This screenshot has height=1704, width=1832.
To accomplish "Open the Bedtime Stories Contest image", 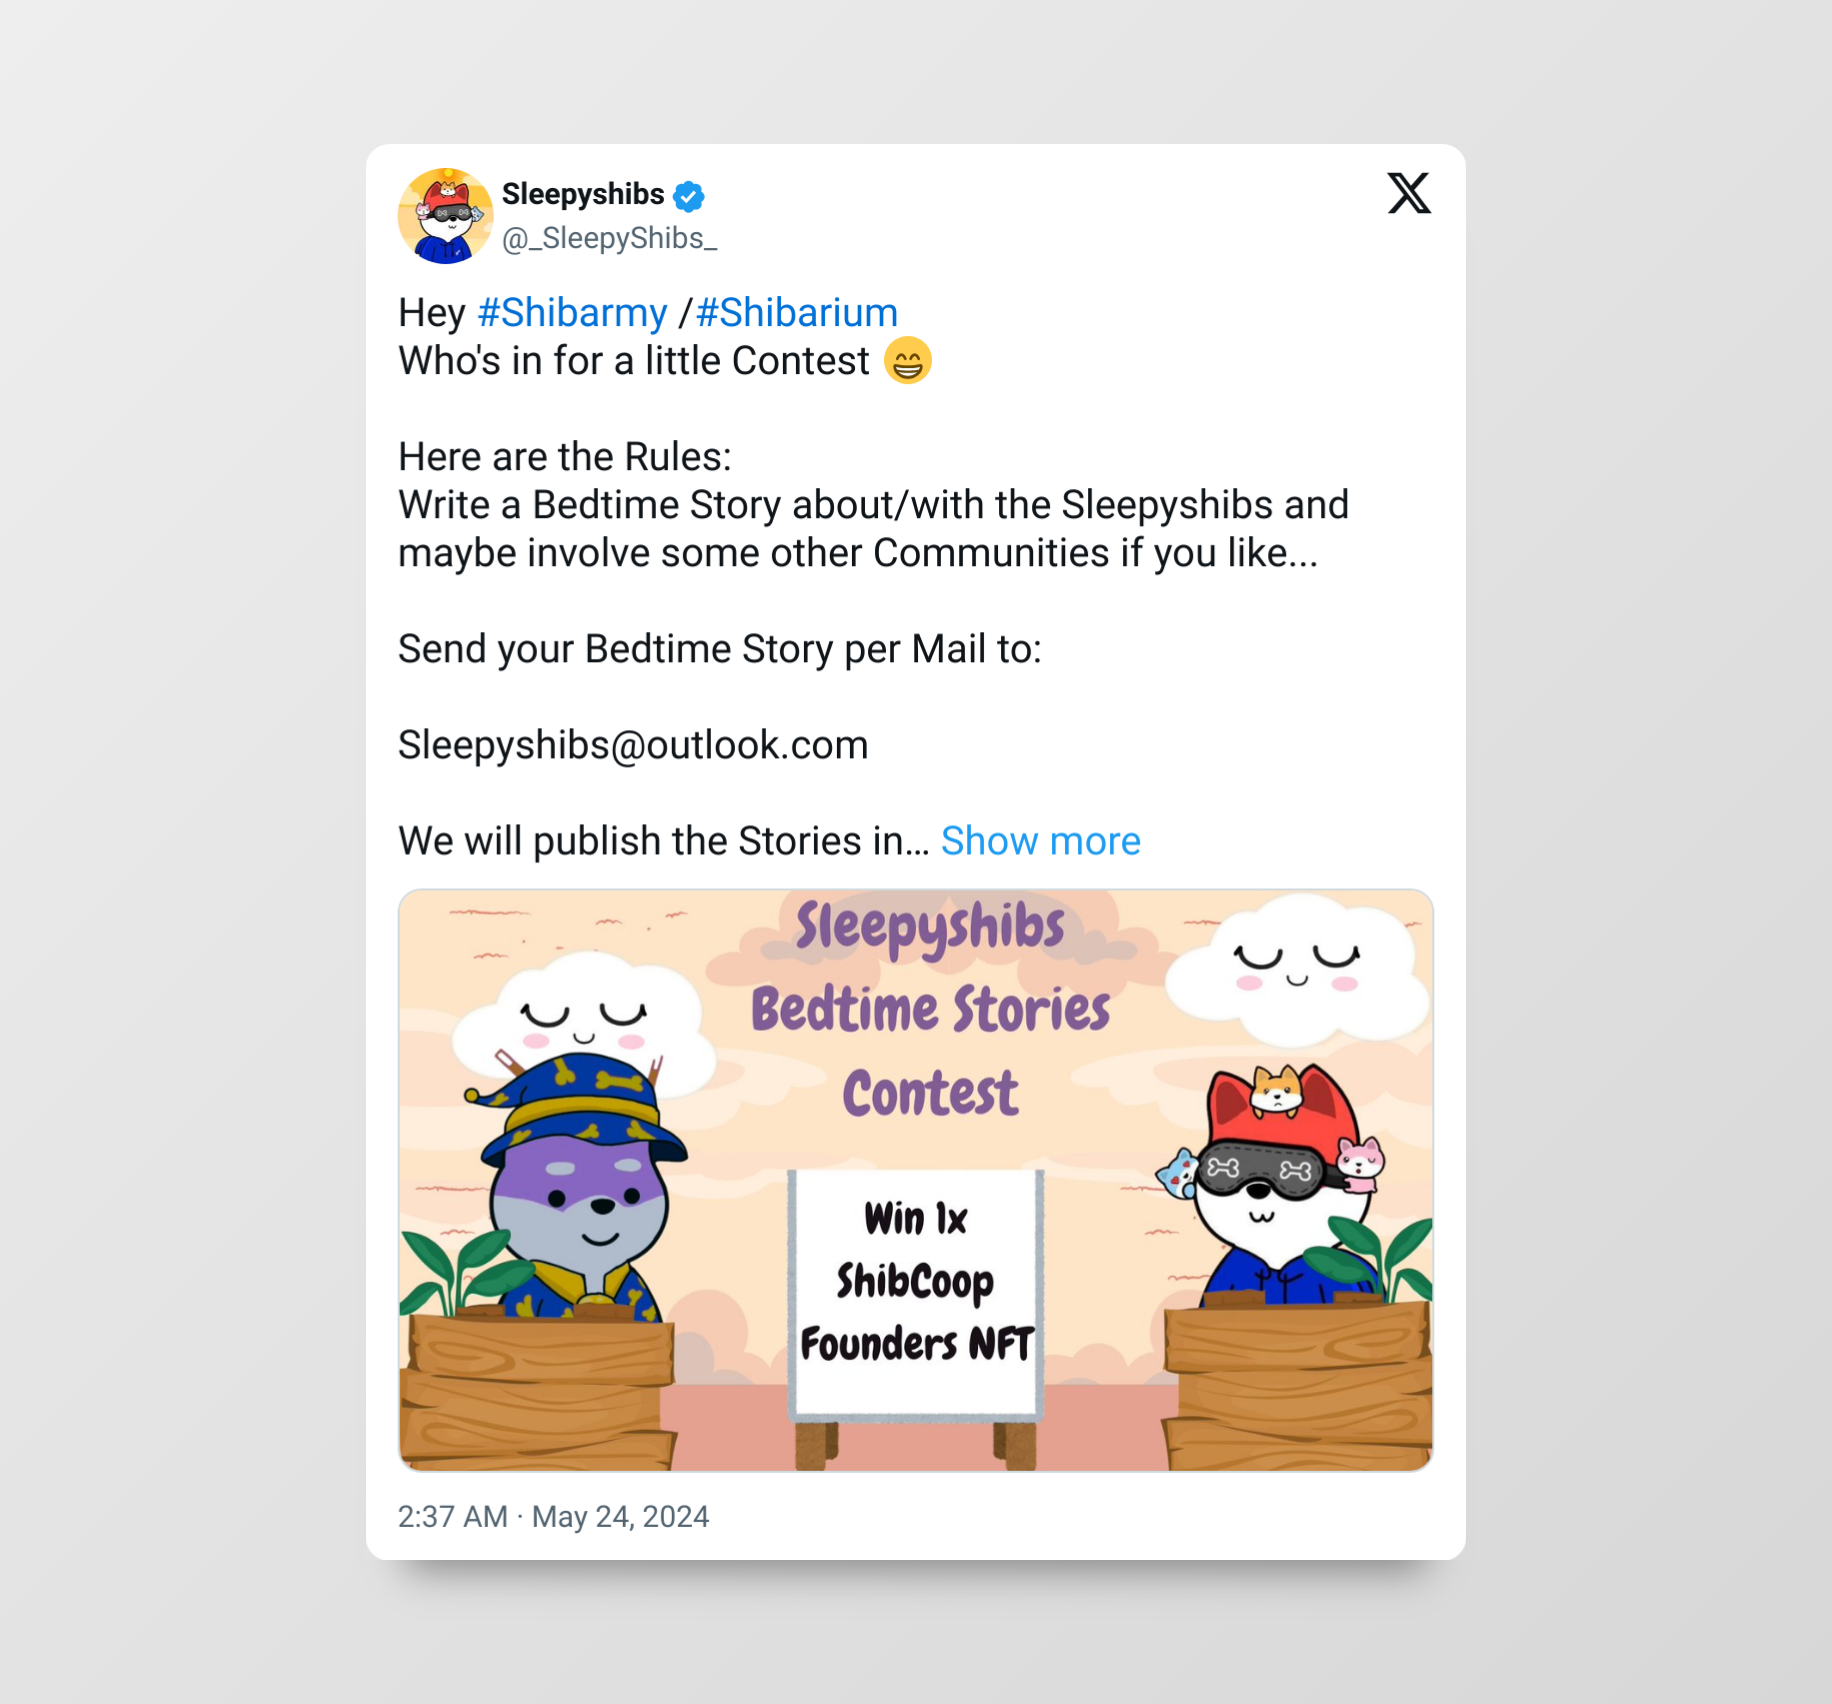I will [x=916, y=1180].
